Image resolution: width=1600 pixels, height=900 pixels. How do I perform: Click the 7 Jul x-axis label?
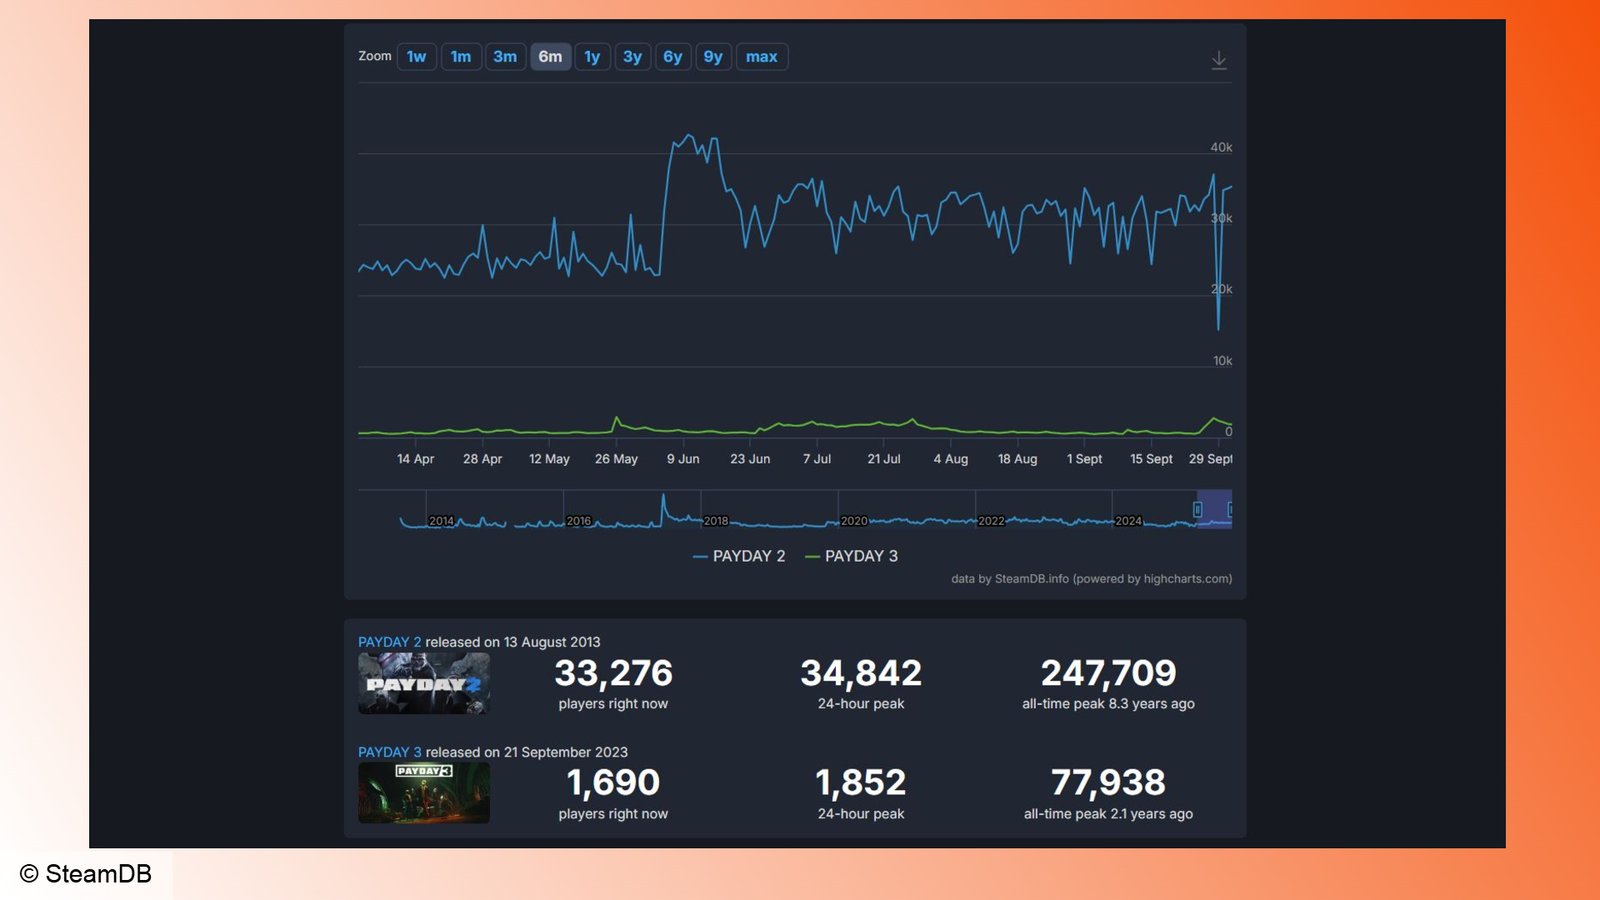[817, 459]
